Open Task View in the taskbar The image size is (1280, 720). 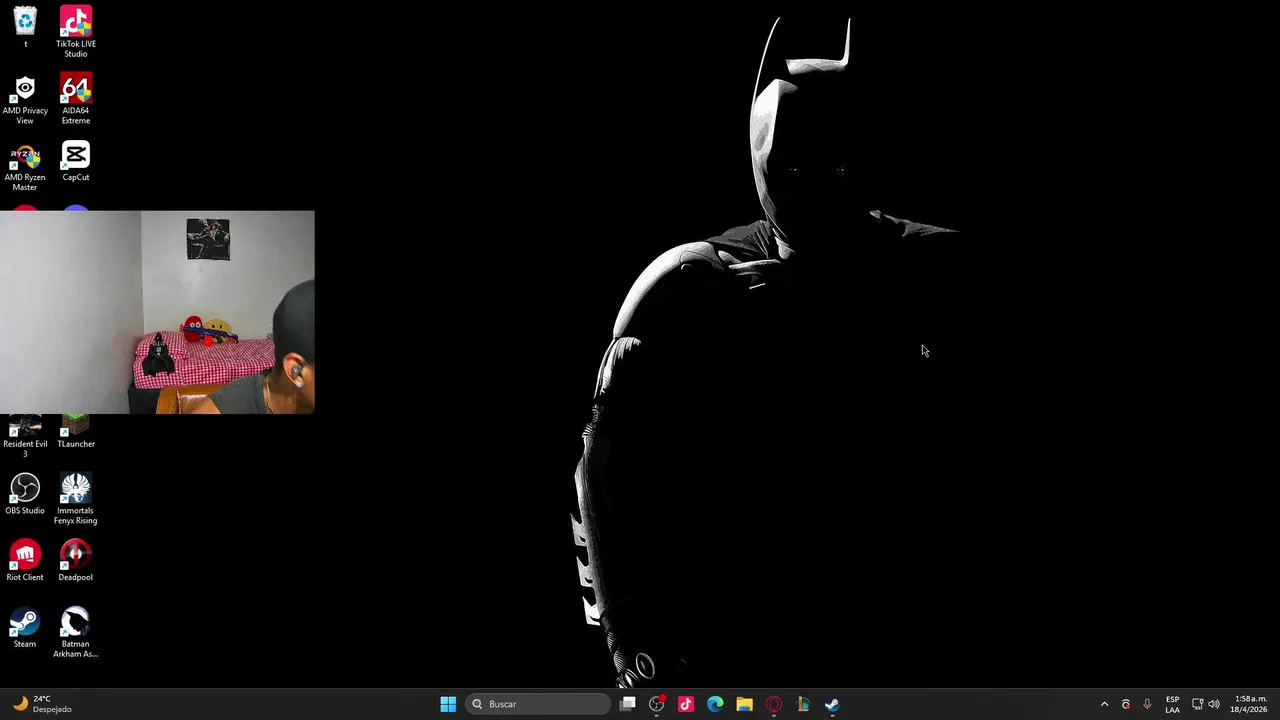(x=627, y=704)
